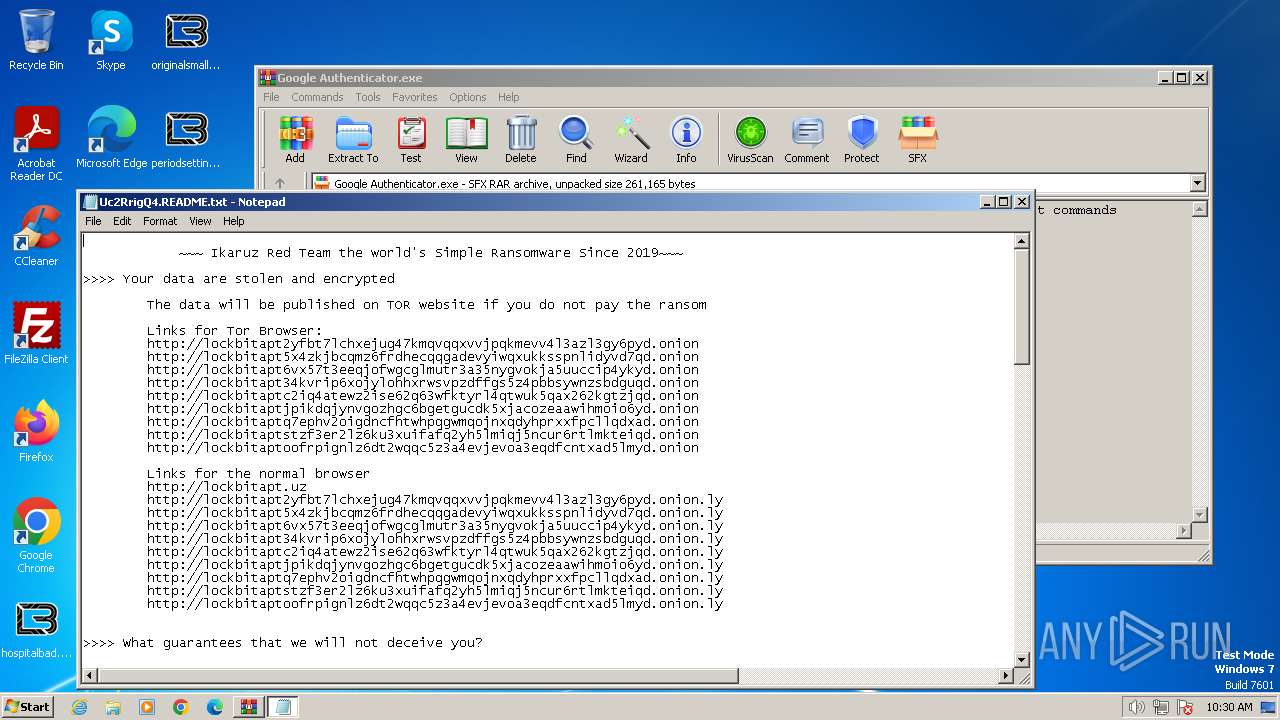Open Skype desktop shortcut
Viewport: 1280px width, 720px height.
[111, 41]
